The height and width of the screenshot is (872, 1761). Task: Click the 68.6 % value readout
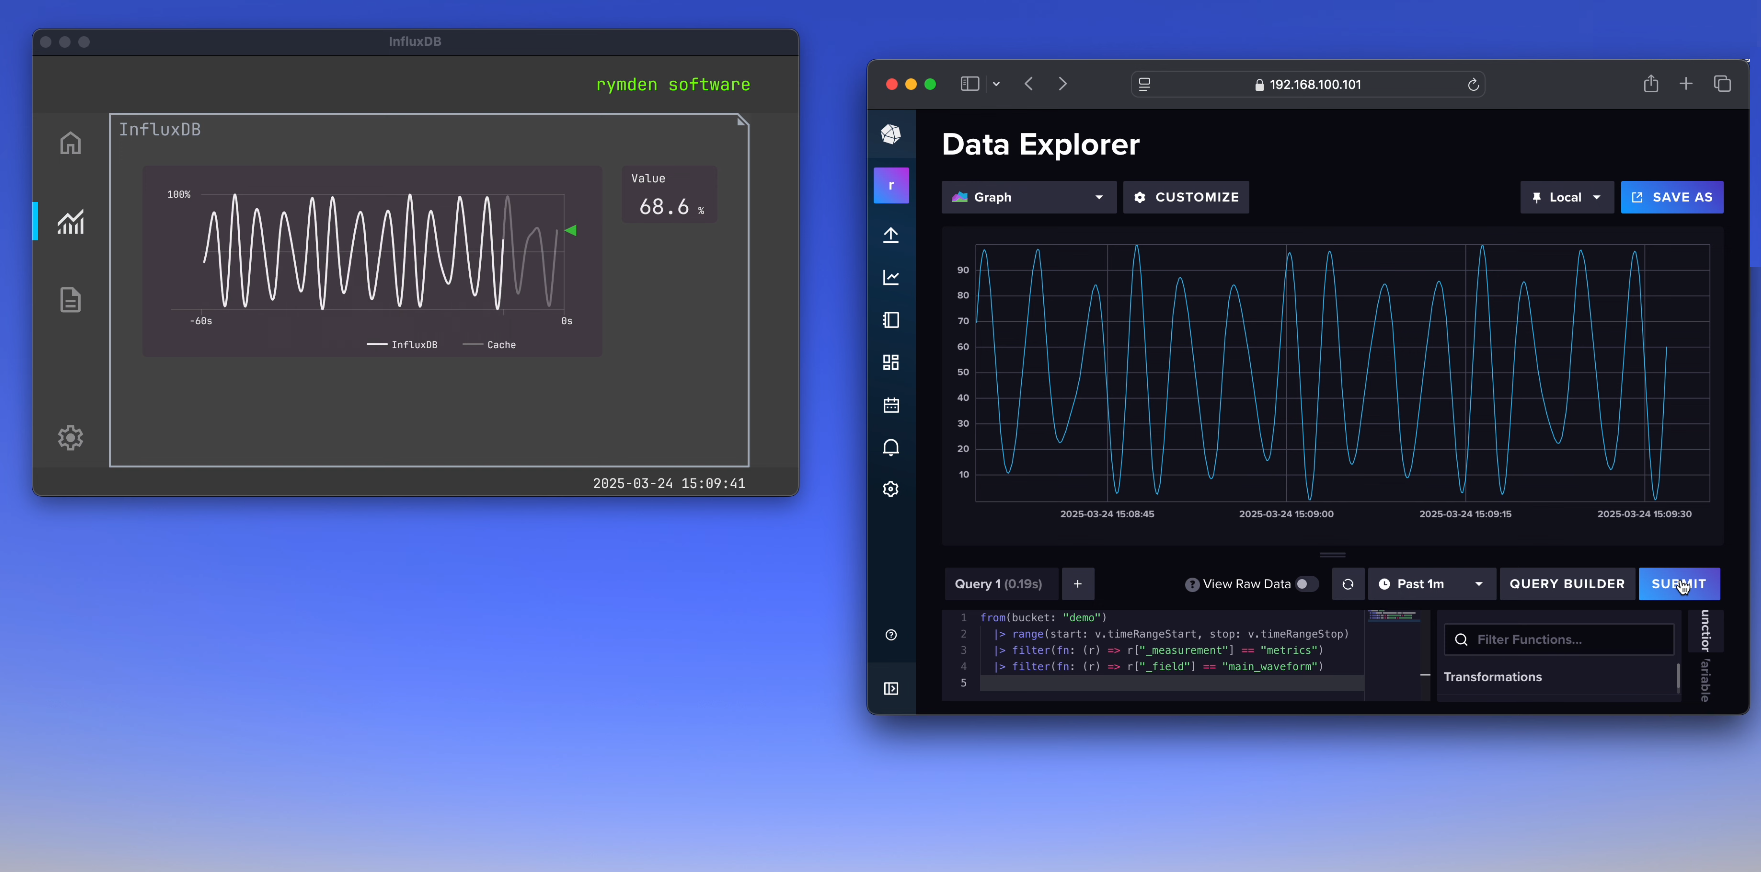pyautogui.click(x=670, y=207)
